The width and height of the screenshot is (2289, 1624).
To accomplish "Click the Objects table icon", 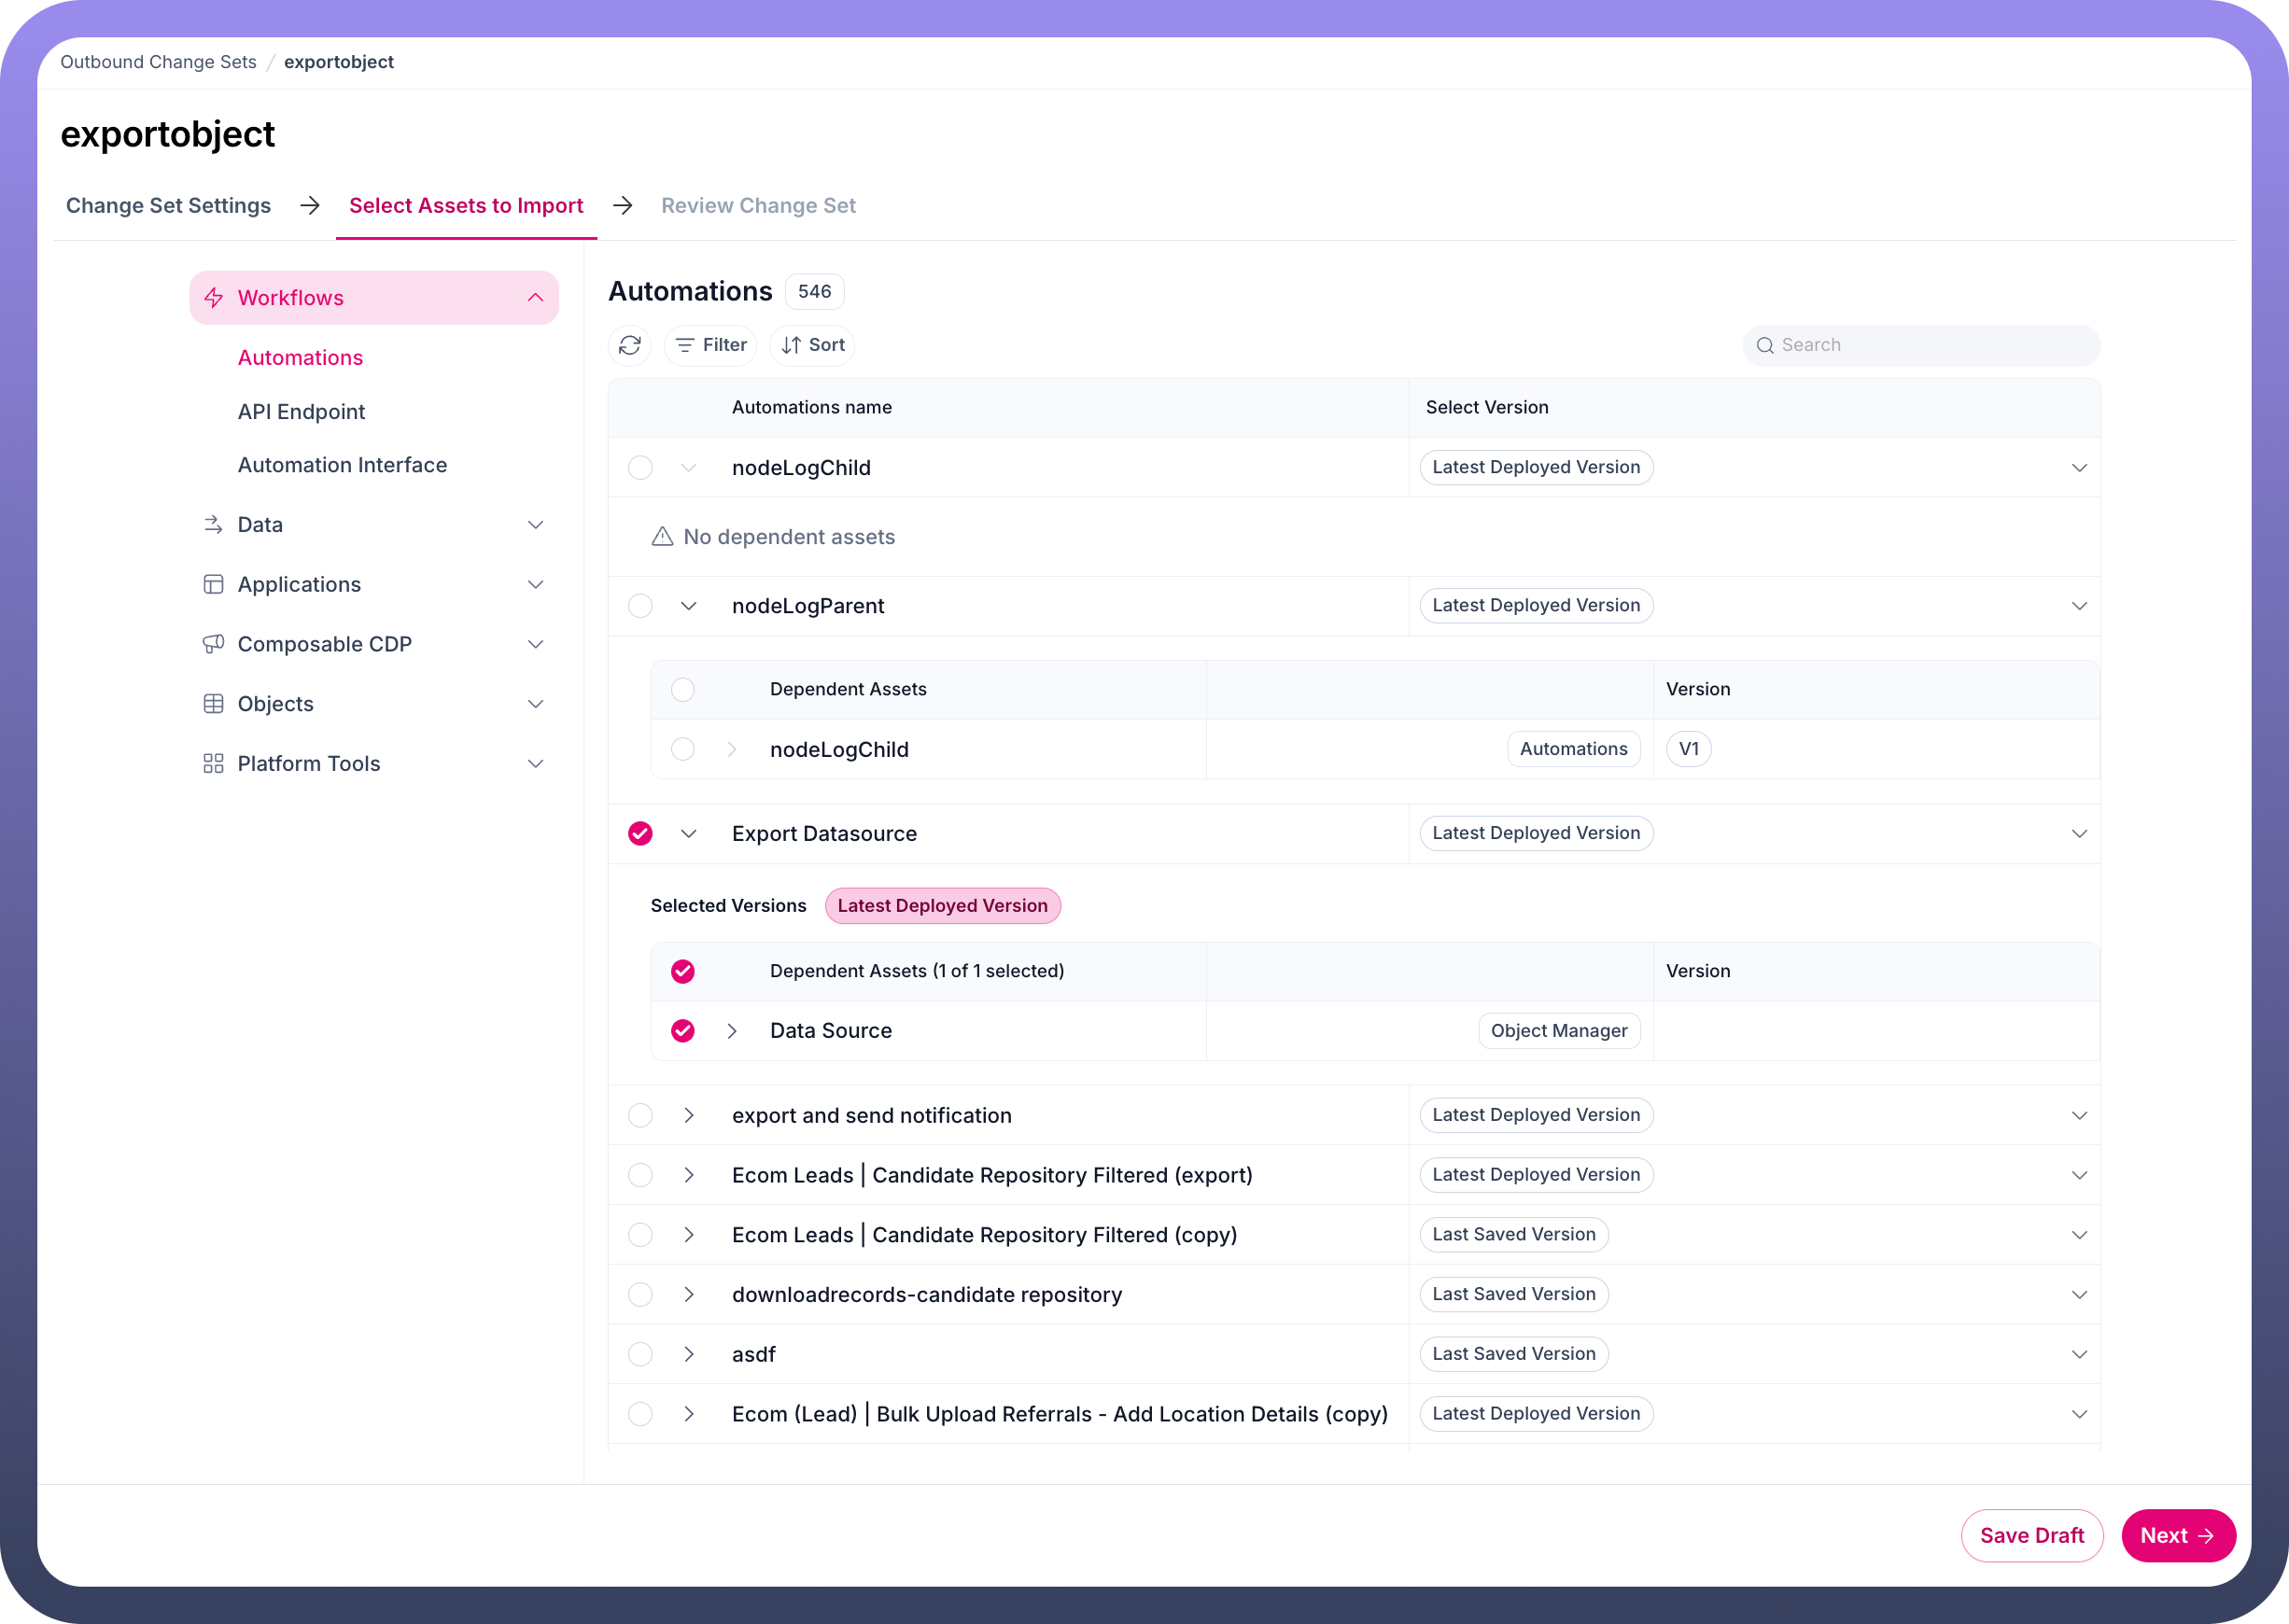I will pos(213,704).
